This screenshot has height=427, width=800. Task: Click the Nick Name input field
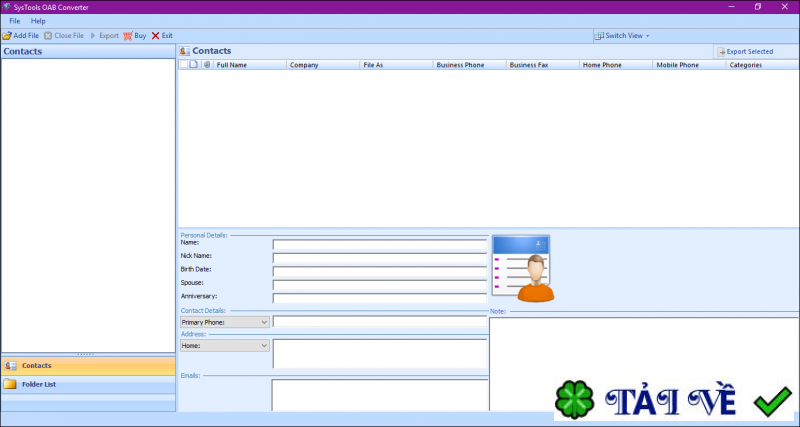[x=380, y=258]
